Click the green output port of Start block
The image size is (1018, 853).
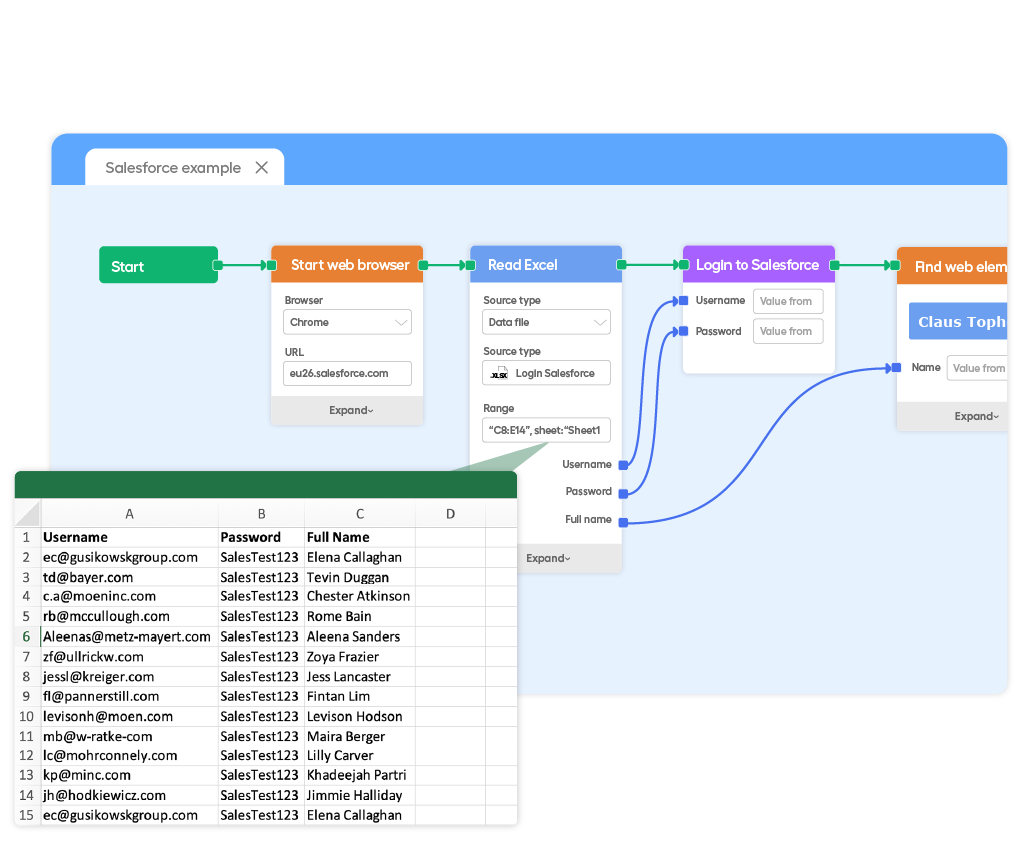pyautogui.click(x=218, y=265)
